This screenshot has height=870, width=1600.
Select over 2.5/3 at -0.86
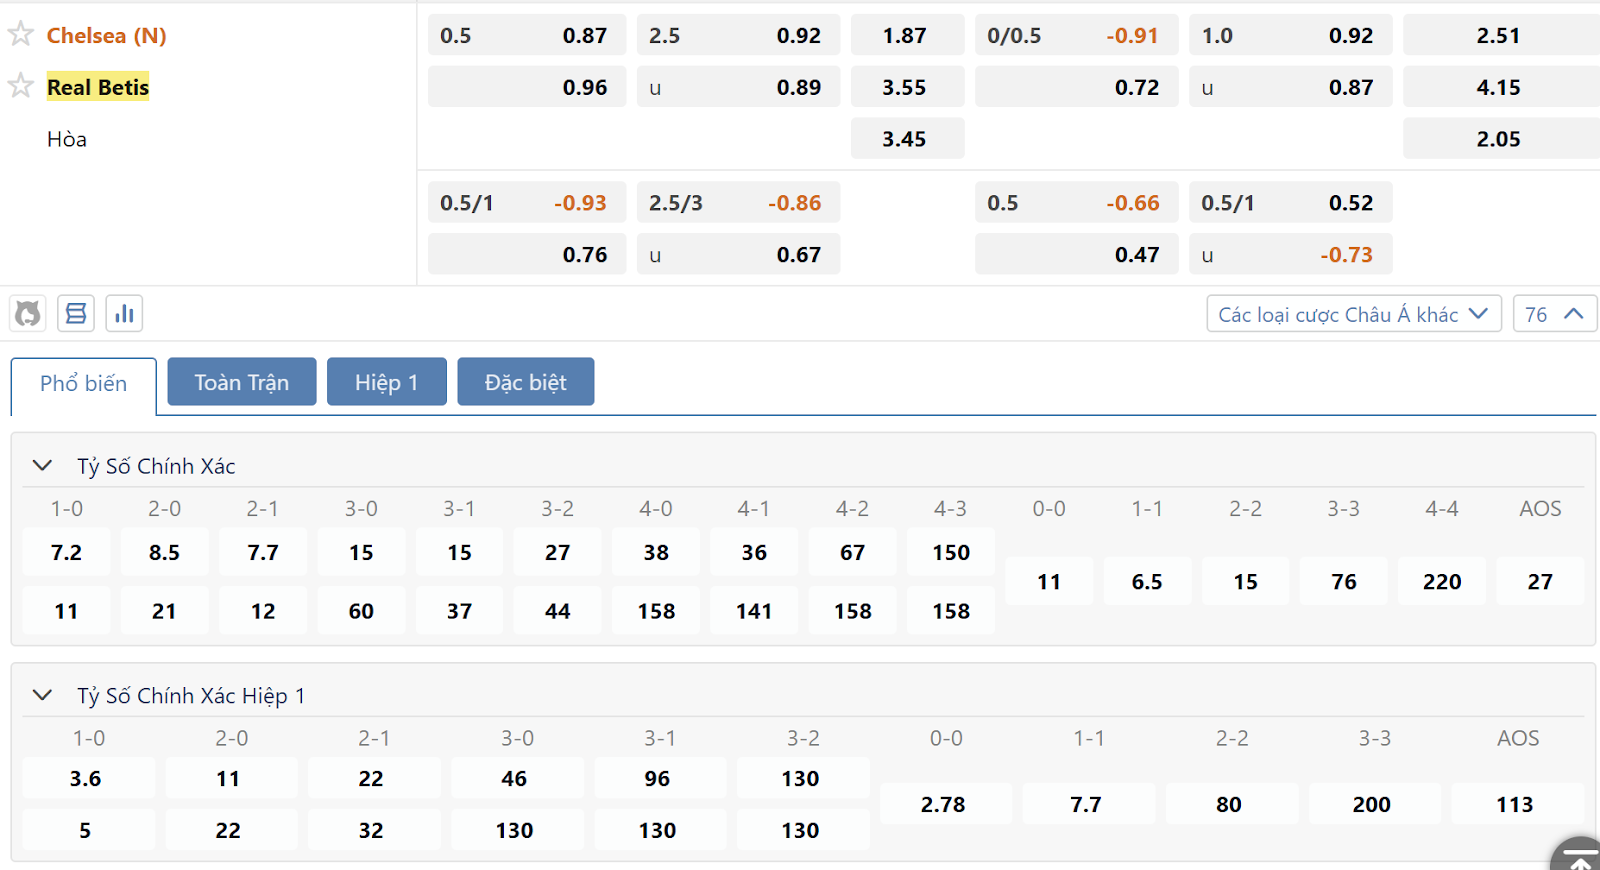tap(738, 203)
